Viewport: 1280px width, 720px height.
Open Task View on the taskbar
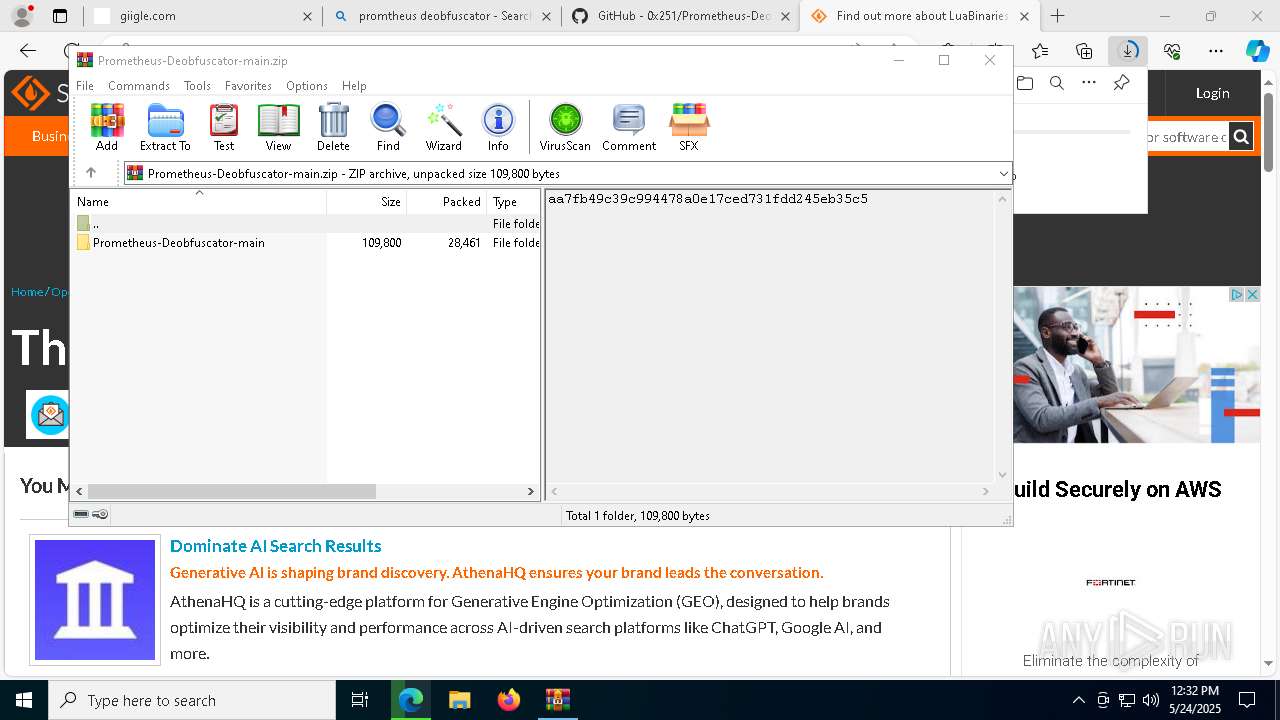coord(360,700)
